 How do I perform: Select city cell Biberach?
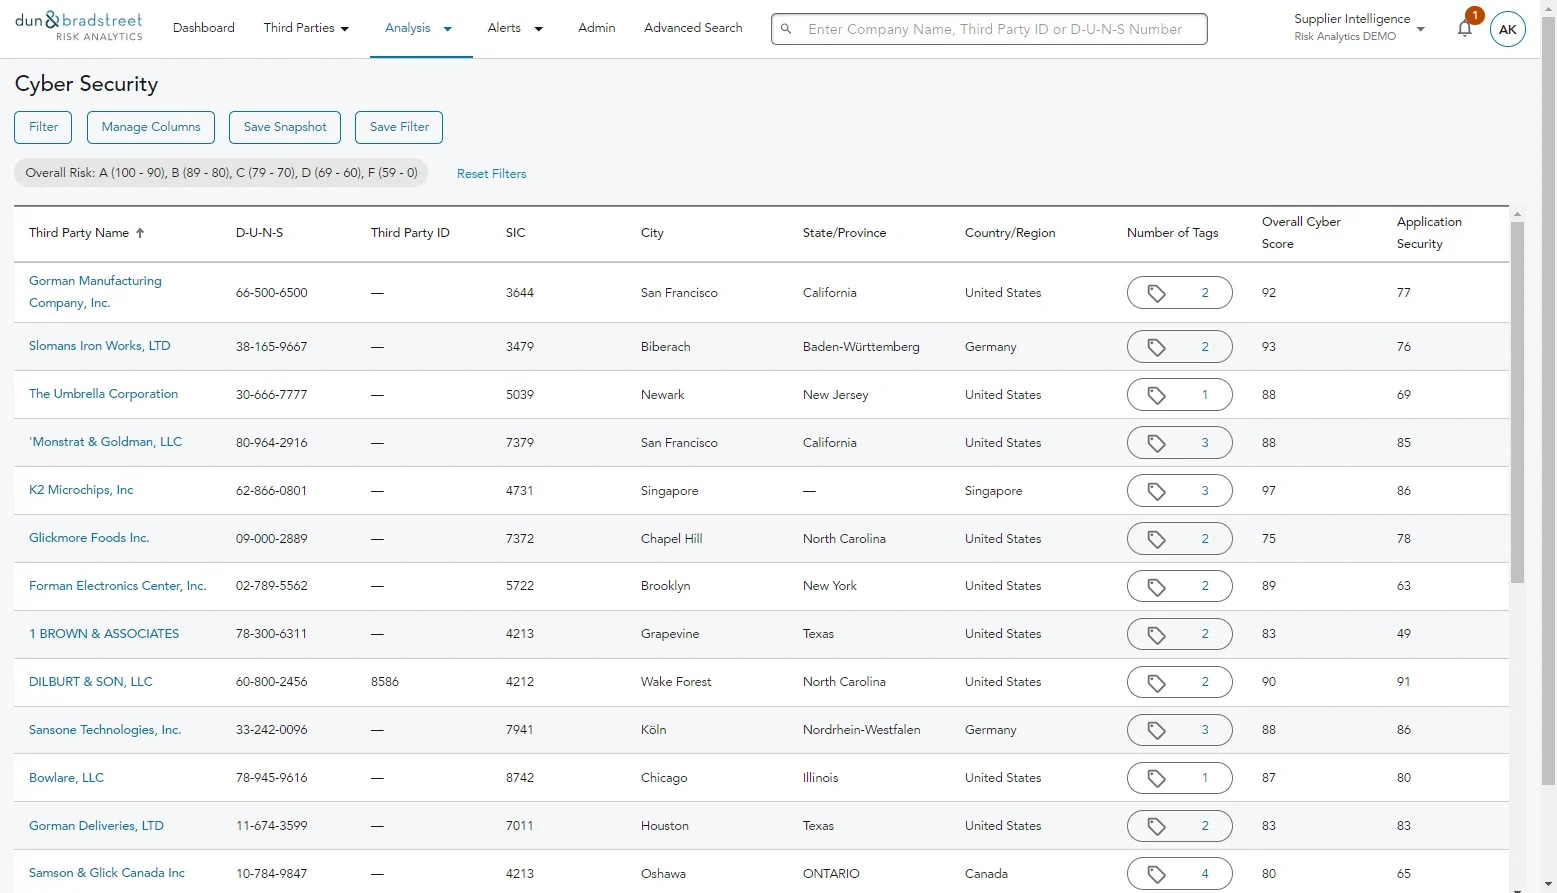click(665, 347)
